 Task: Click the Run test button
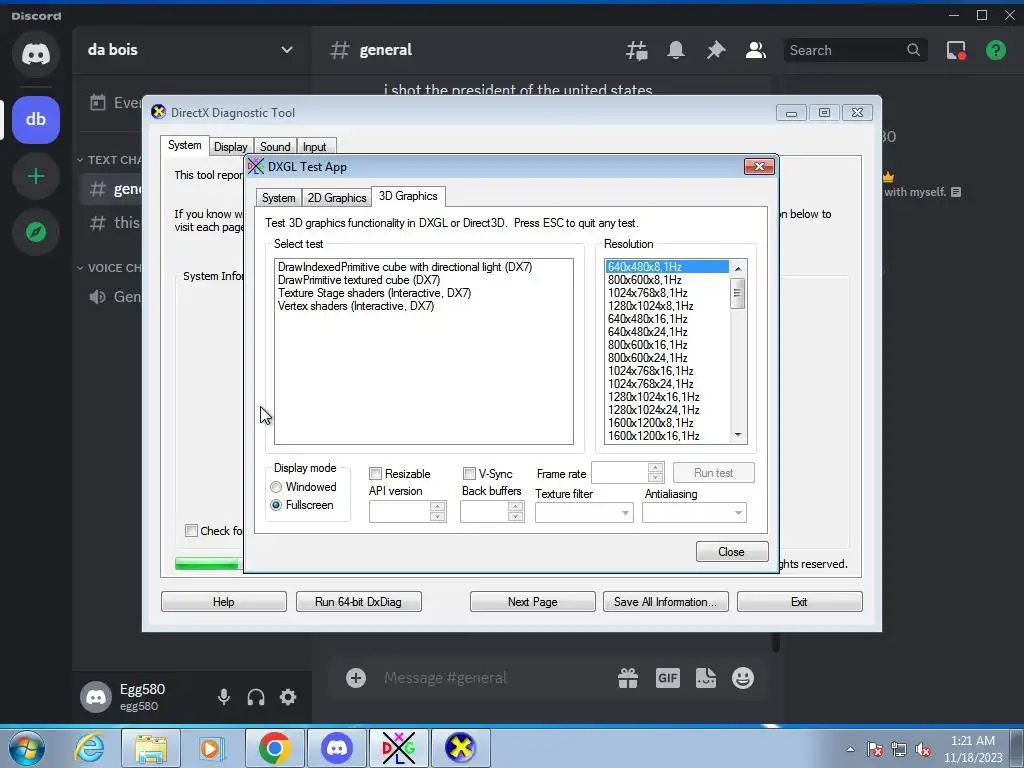click(713, 473)
